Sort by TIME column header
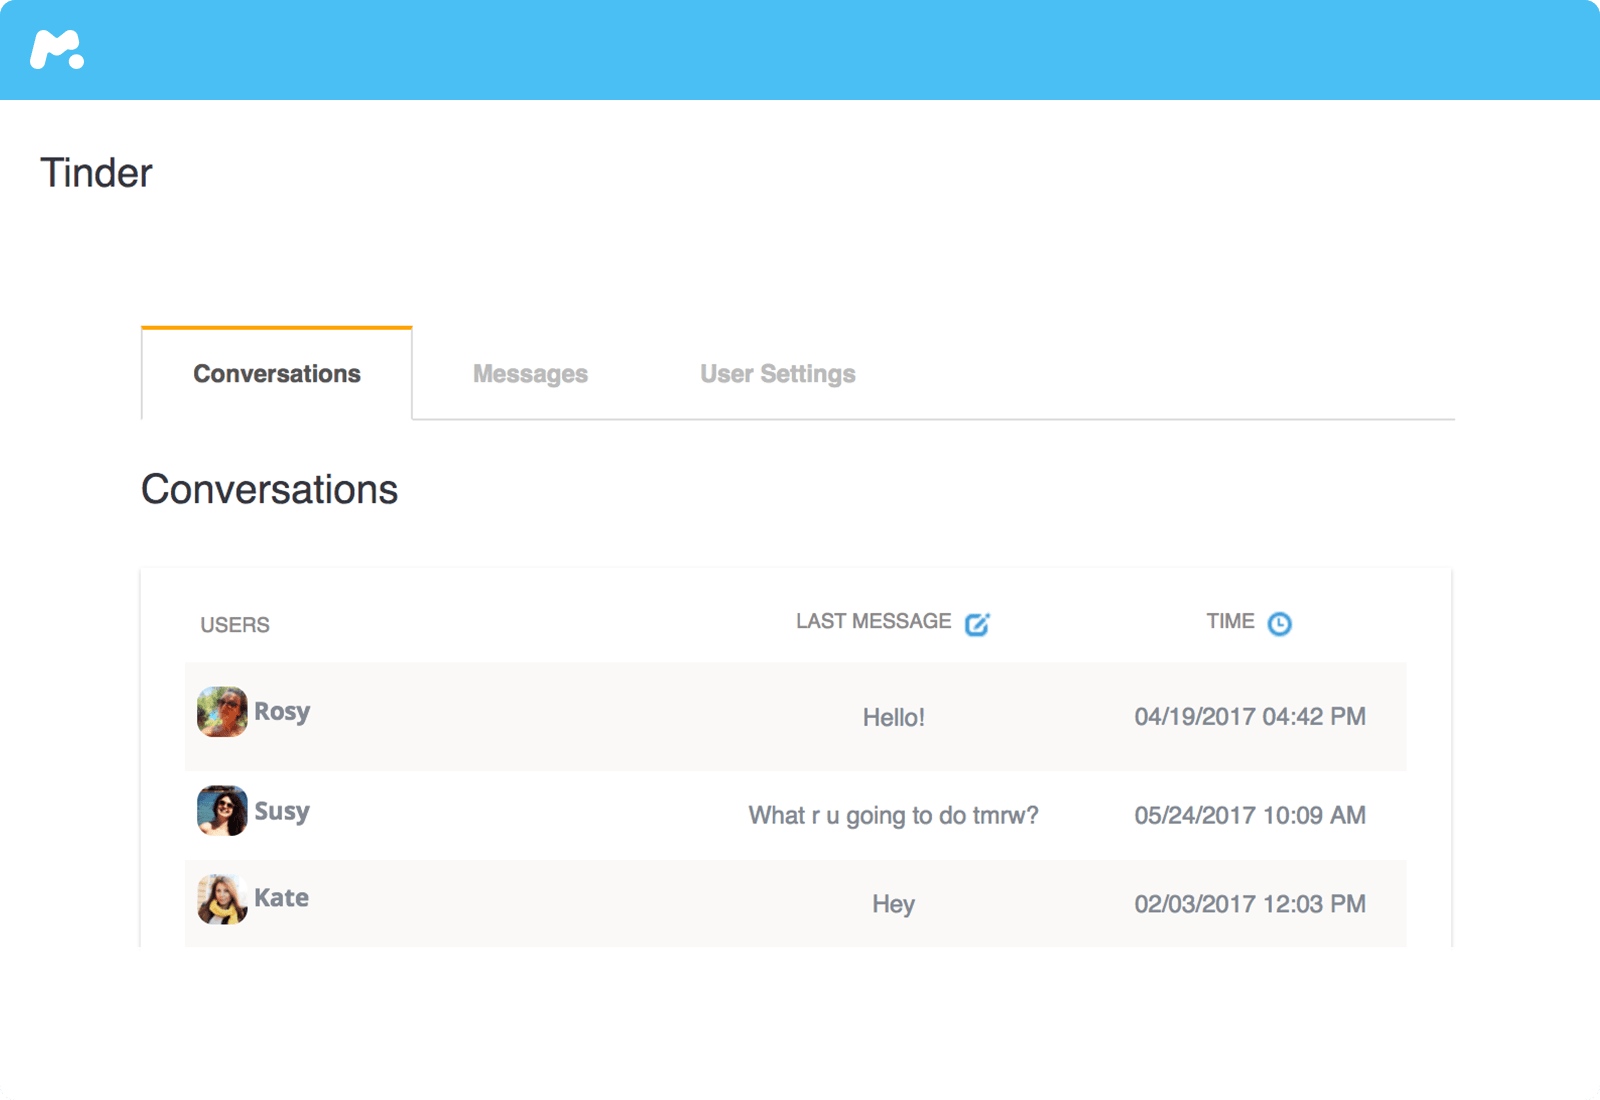 tap(1230, 621)
